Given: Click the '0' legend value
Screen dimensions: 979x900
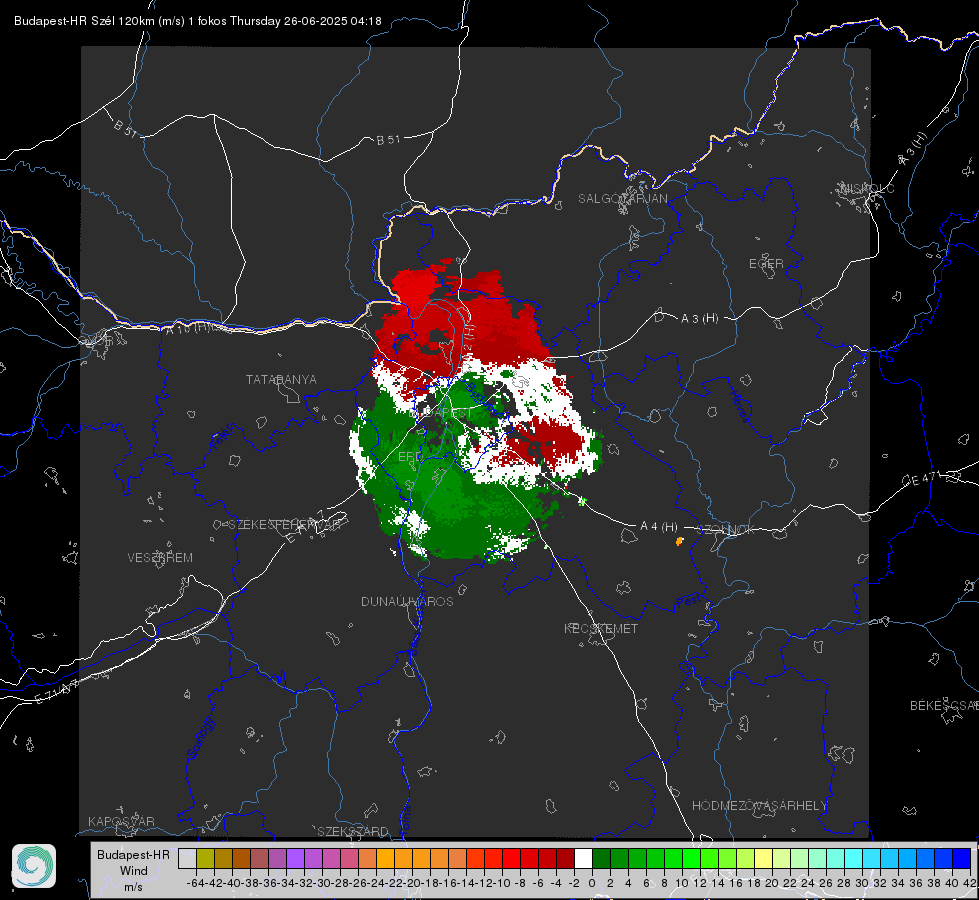Looking at the screenshot, I should coord(592,883).
